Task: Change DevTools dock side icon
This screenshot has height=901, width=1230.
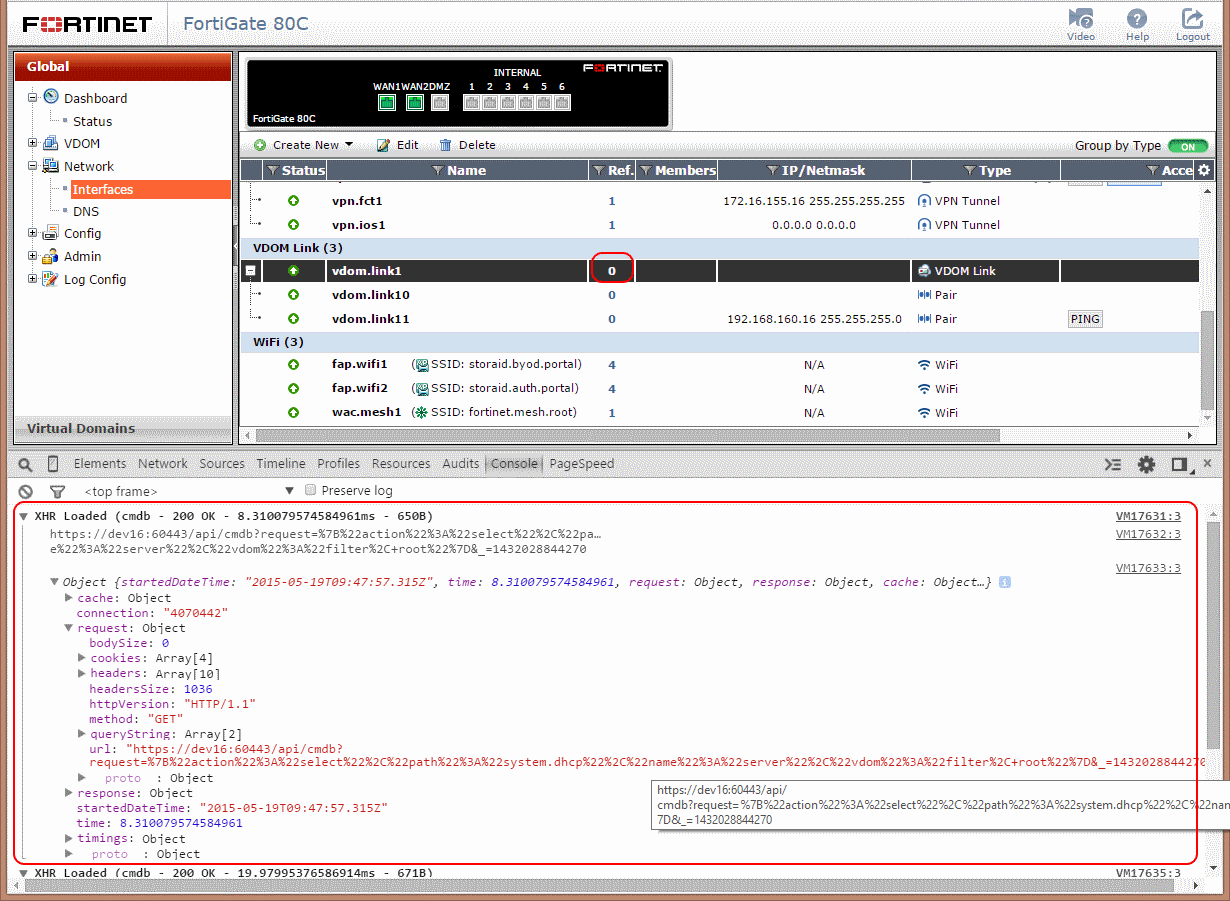Action: pyautogui.click(x=1179, y=464)
